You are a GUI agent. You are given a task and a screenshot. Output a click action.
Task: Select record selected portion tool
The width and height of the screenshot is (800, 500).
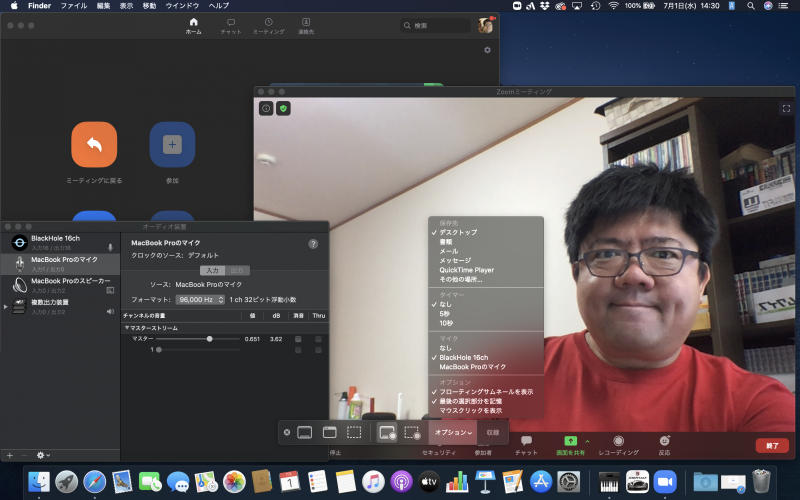point(412,433)
